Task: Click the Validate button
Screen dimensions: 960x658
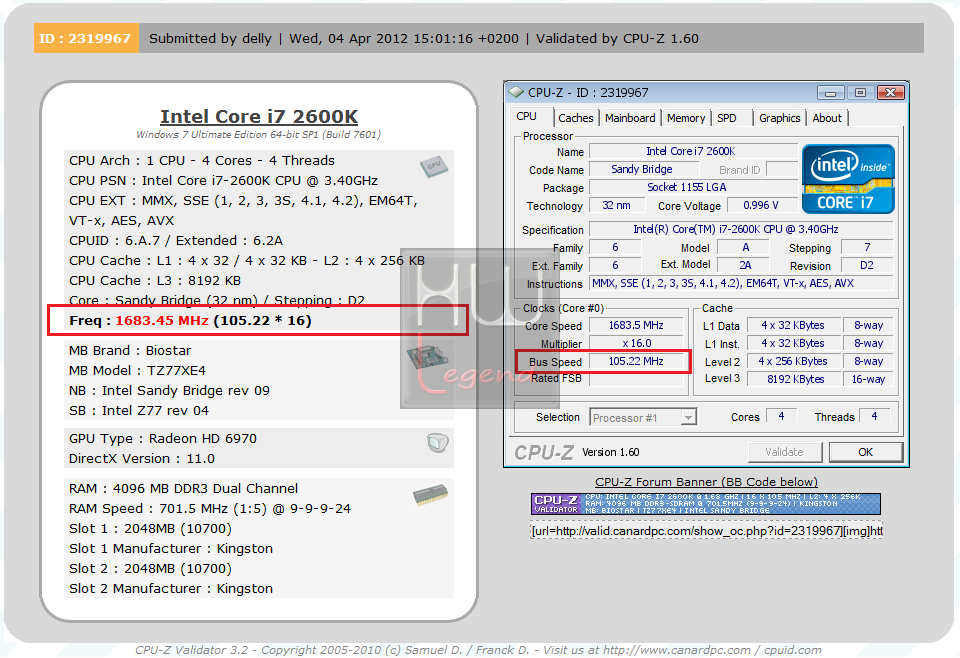Action: point(784,452)
